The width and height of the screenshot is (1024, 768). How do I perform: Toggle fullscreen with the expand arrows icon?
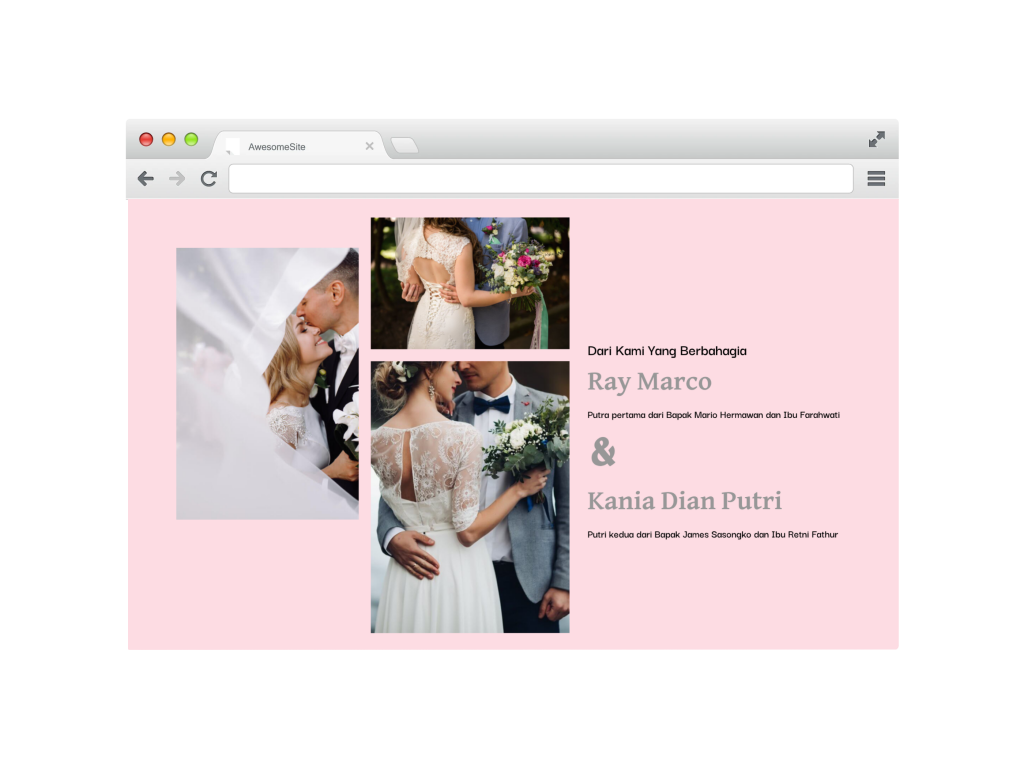point(876,139)
